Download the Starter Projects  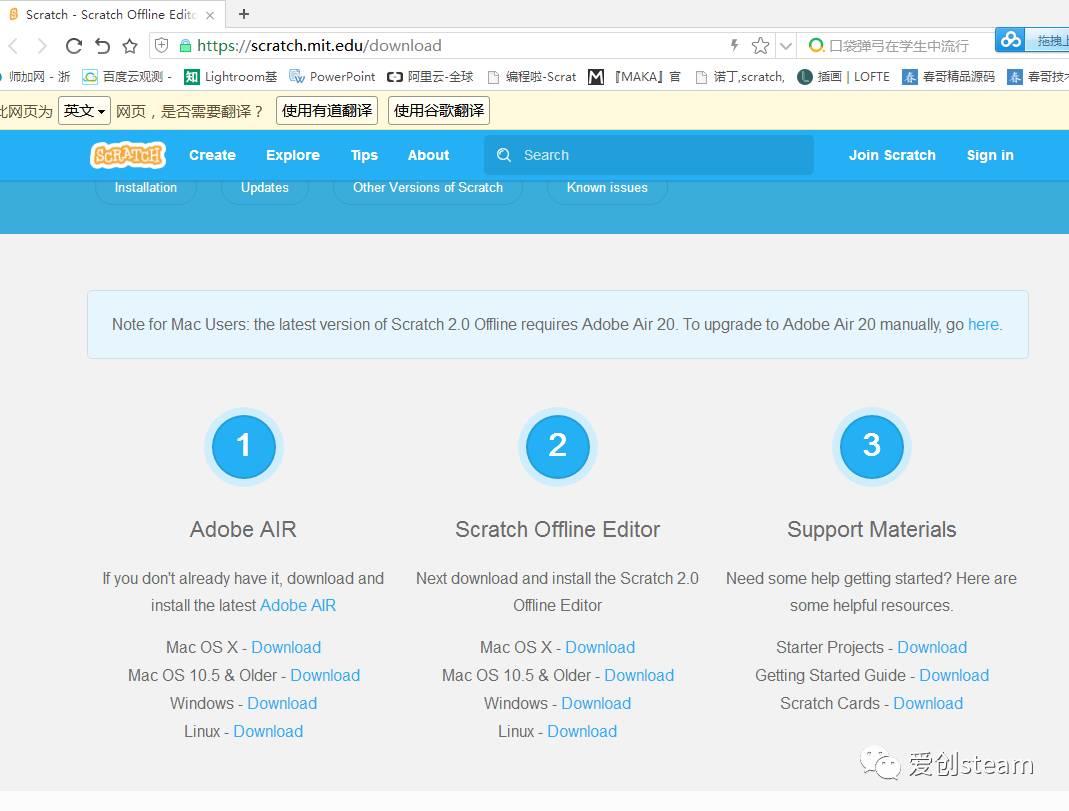[932, 647]
